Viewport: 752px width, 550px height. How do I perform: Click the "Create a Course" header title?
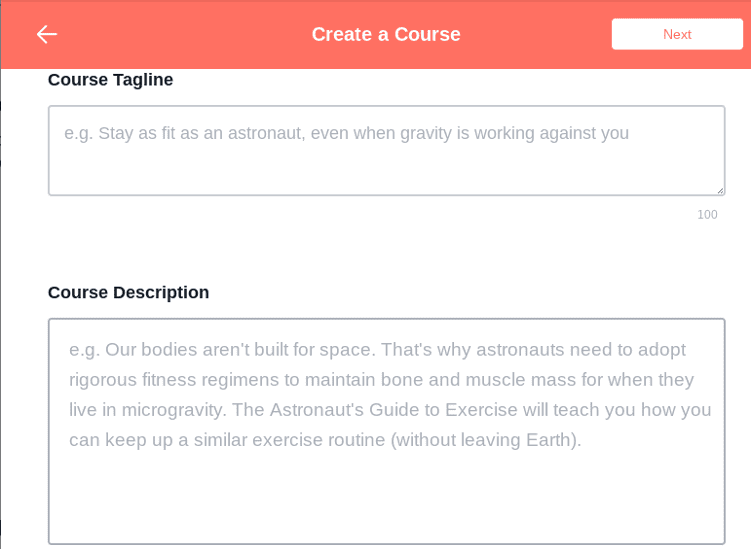[386, 34]
